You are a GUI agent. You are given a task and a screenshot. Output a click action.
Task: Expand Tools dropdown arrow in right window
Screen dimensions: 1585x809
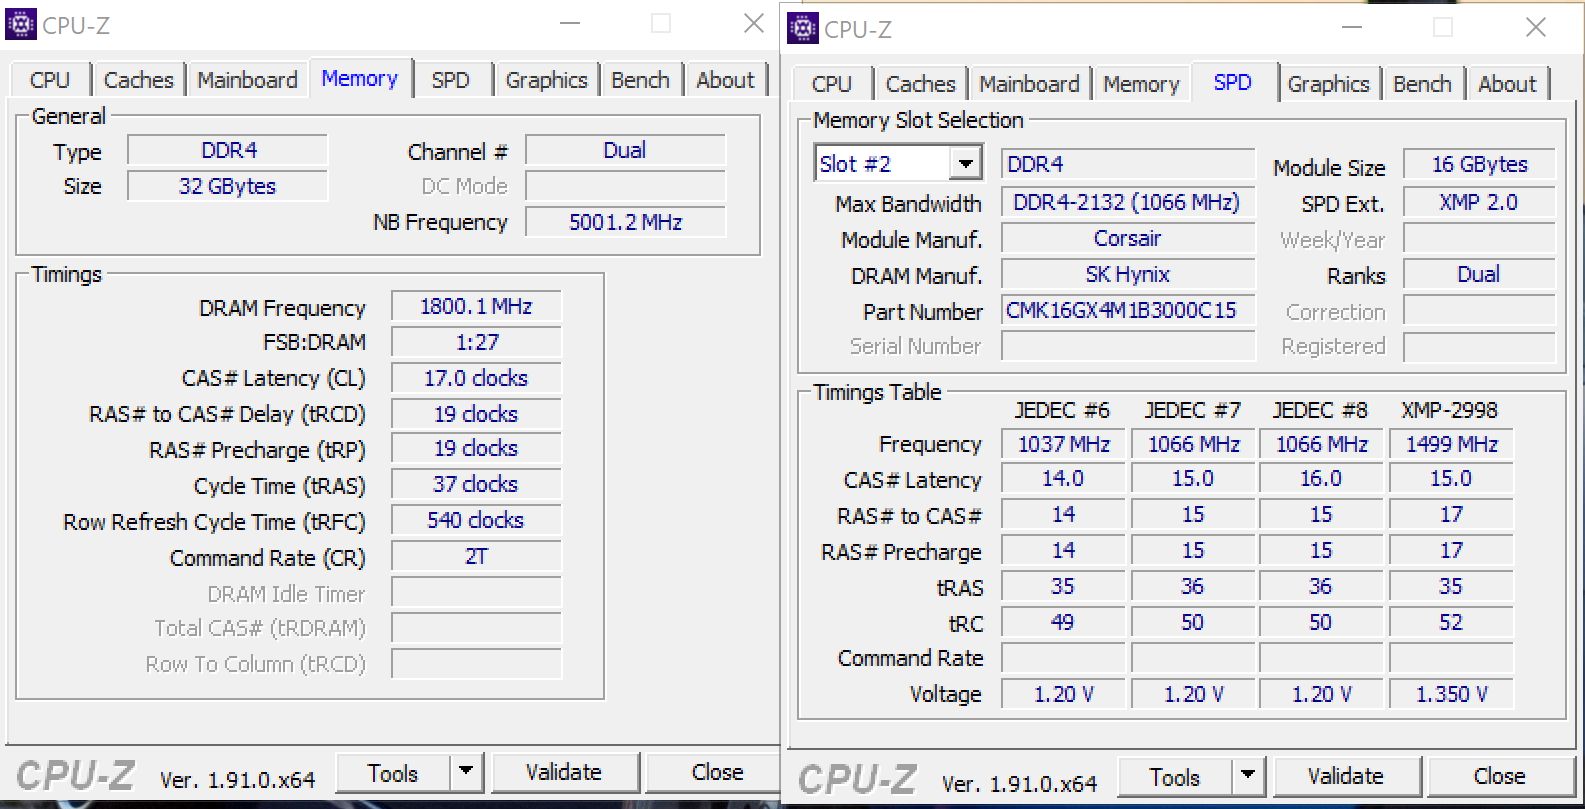pyautogui.click(x=1248, y=777)
